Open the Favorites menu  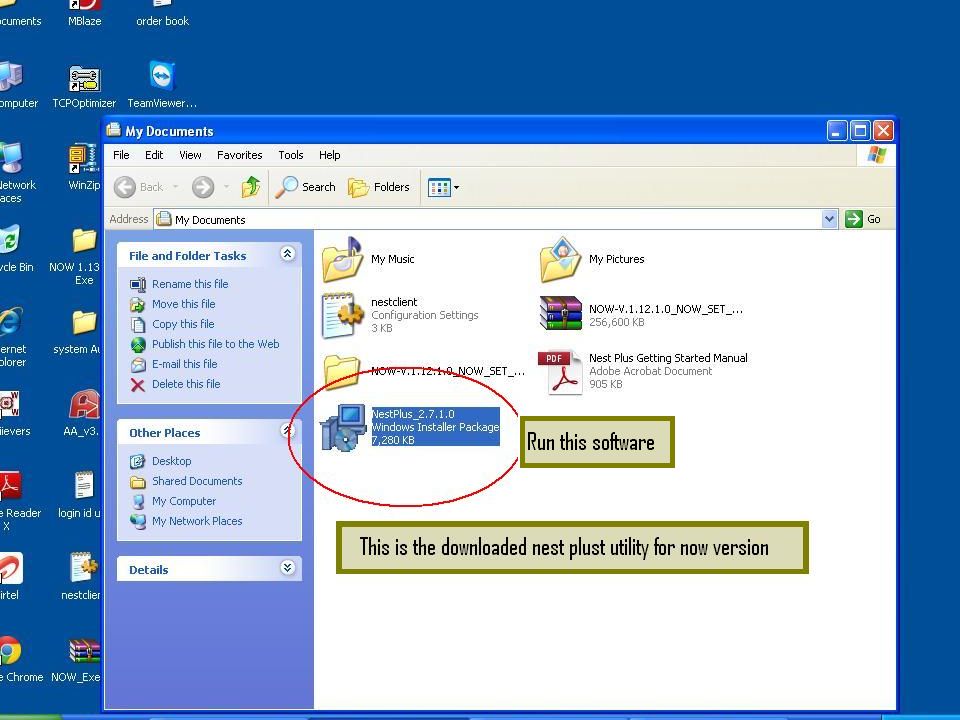tap(239, 155)
